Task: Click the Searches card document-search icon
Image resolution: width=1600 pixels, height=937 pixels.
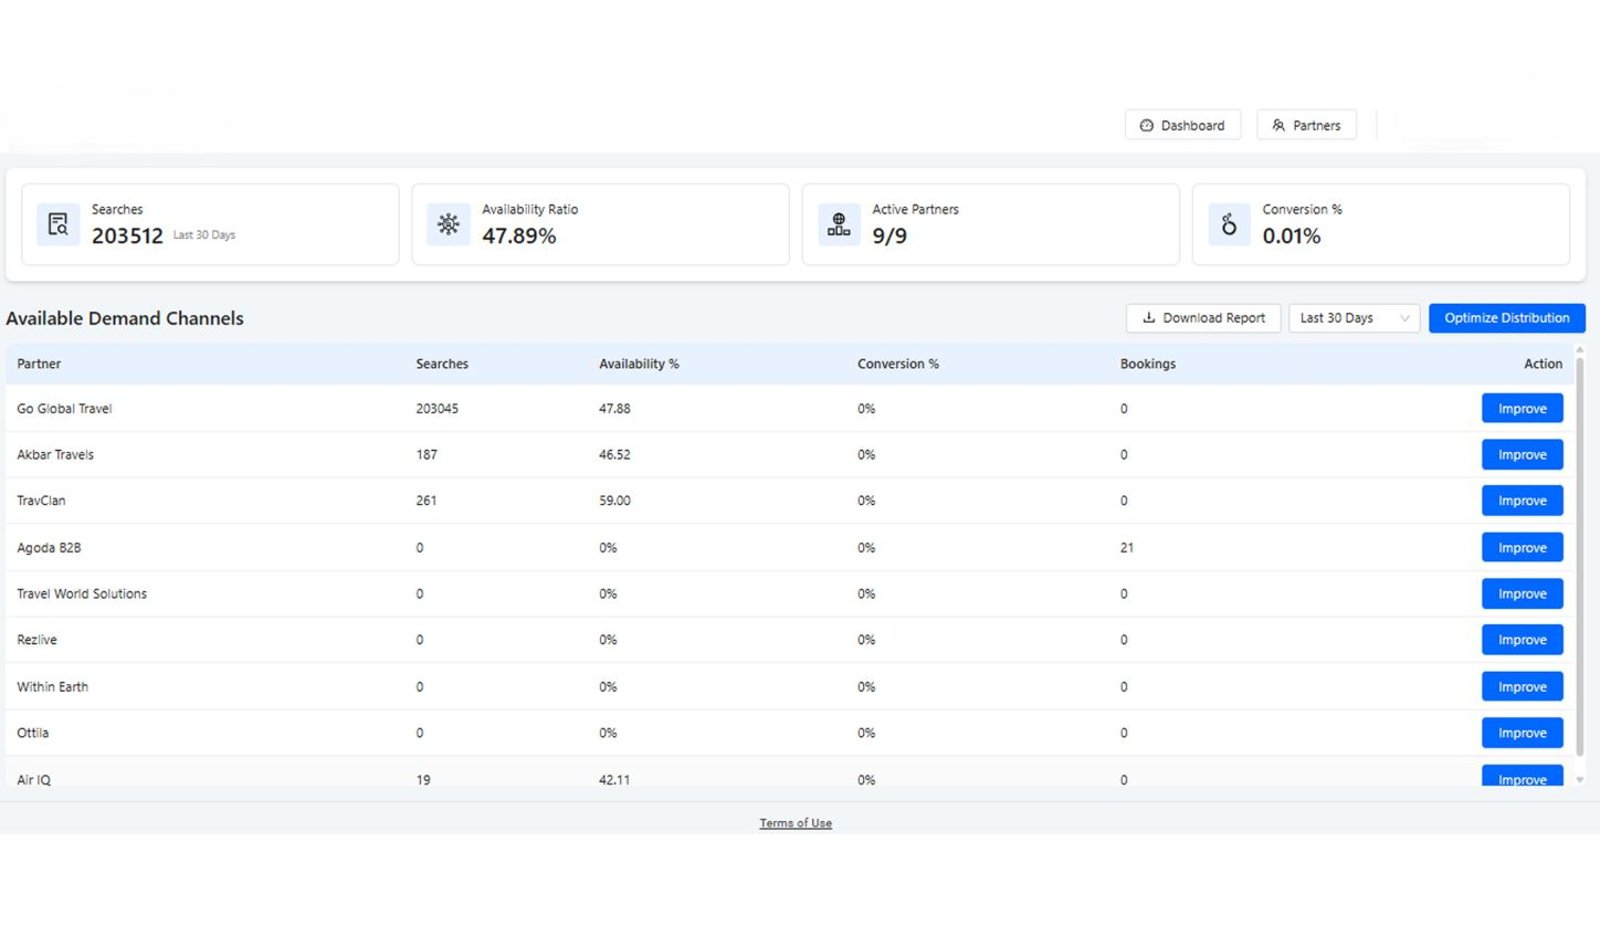Action: [x=58, y=224]
